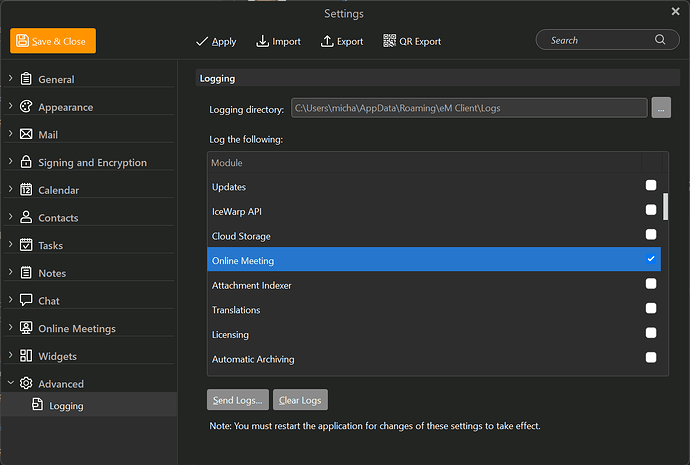
Task: Open the Widgets settings category
Action: click(57, 356)
